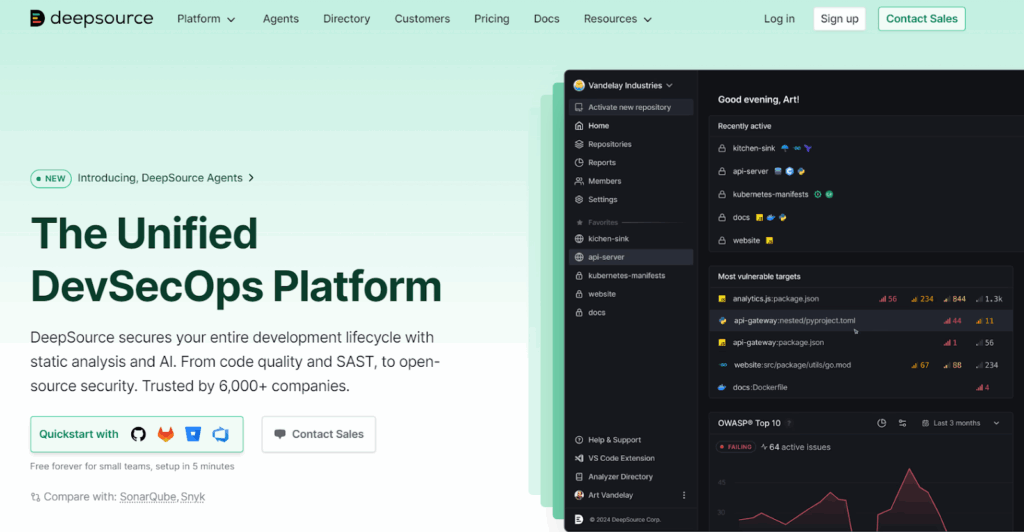Click the api-gateway:nested/pyproject.toml target
The image size is (1024, 532).
click(x=861, y=321)
